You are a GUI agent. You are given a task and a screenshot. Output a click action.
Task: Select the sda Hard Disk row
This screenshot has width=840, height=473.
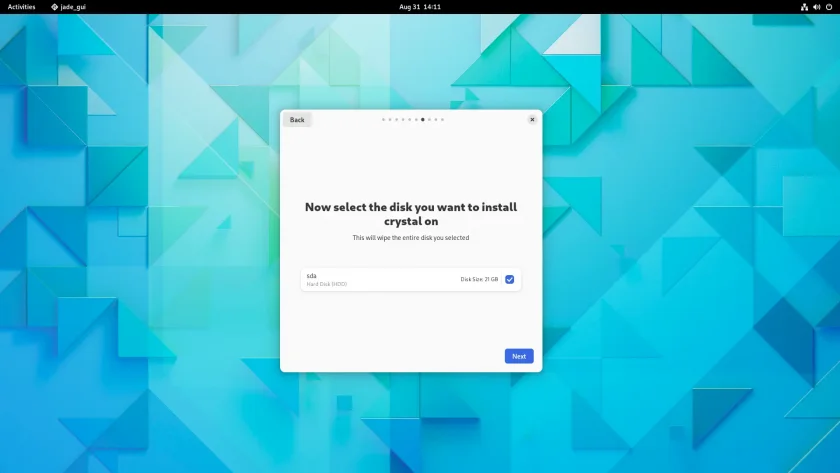[x=411, y=280]
